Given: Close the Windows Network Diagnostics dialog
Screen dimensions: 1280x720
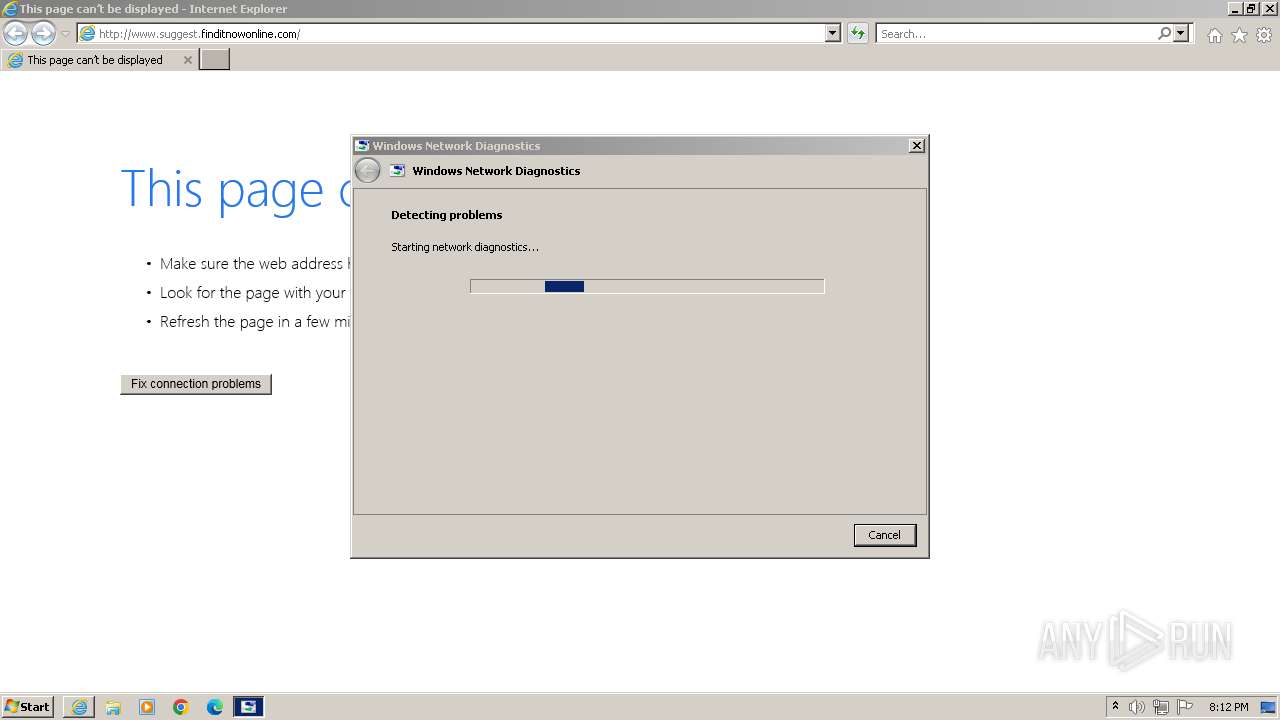Looking at the screenshot, I should [916, 146].
